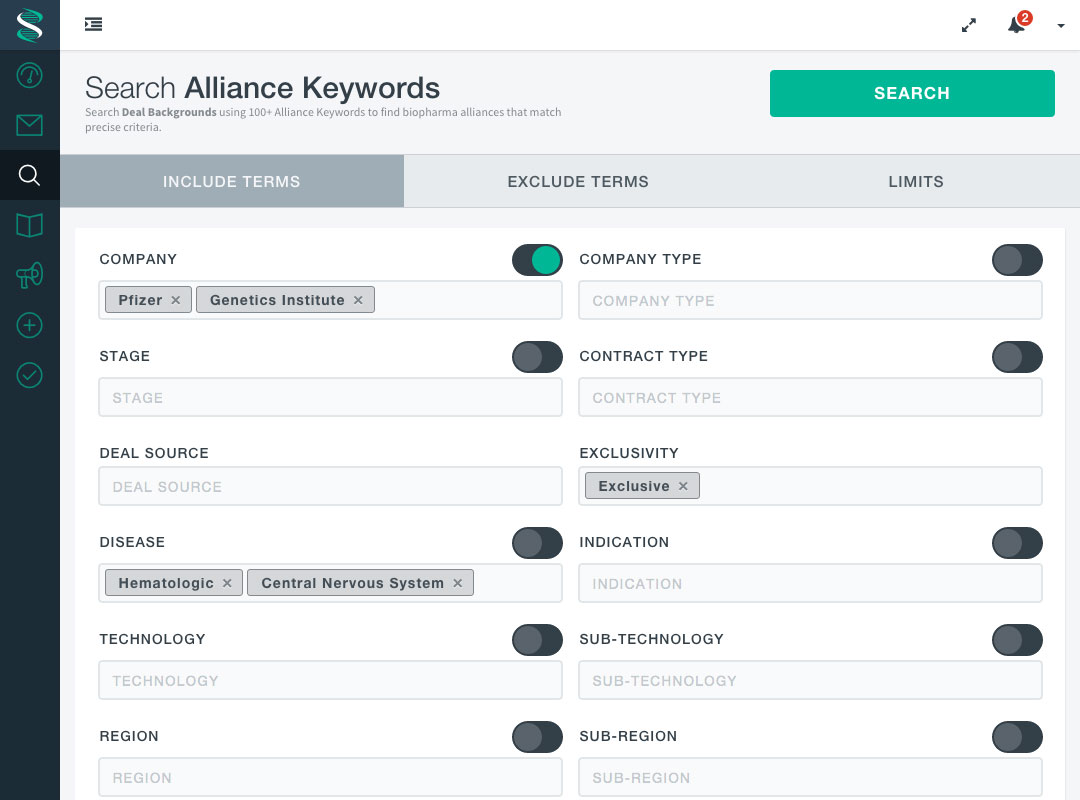Switch to the Exclude Terms tab
This screenshot has height=800, width=1080.
pyautogui.click(x=578, y=182)
